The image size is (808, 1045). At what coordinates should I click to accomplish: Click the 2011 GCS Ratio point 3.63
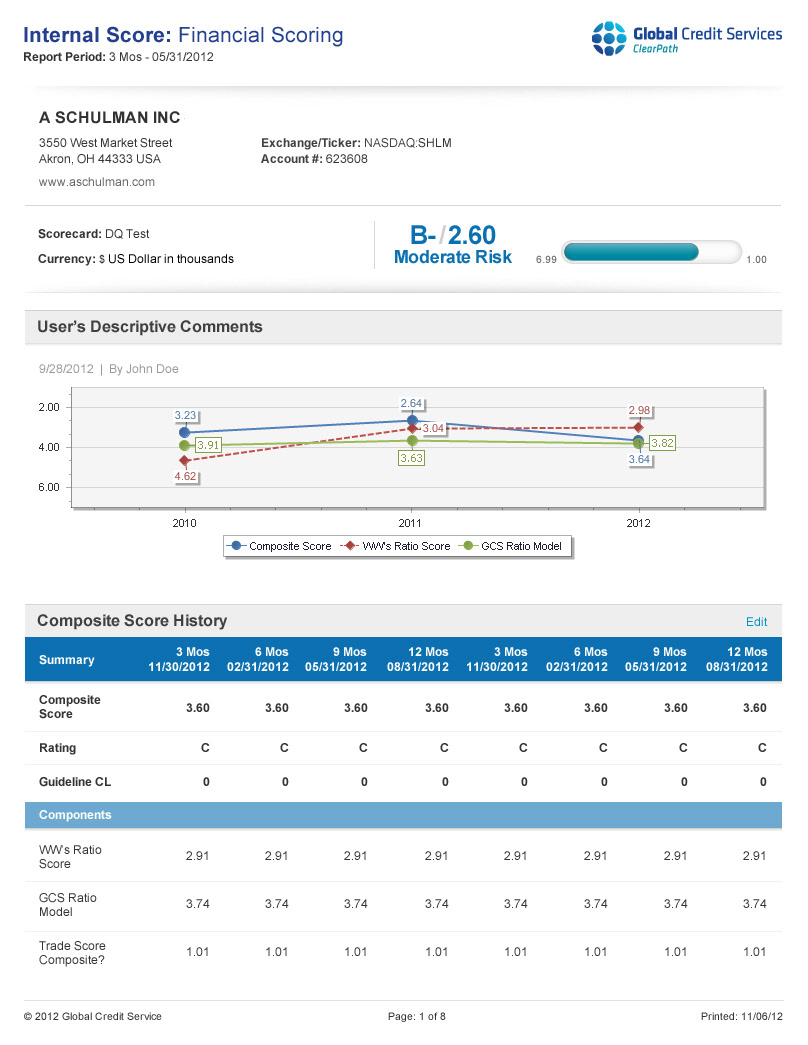(x=411, y=440)
